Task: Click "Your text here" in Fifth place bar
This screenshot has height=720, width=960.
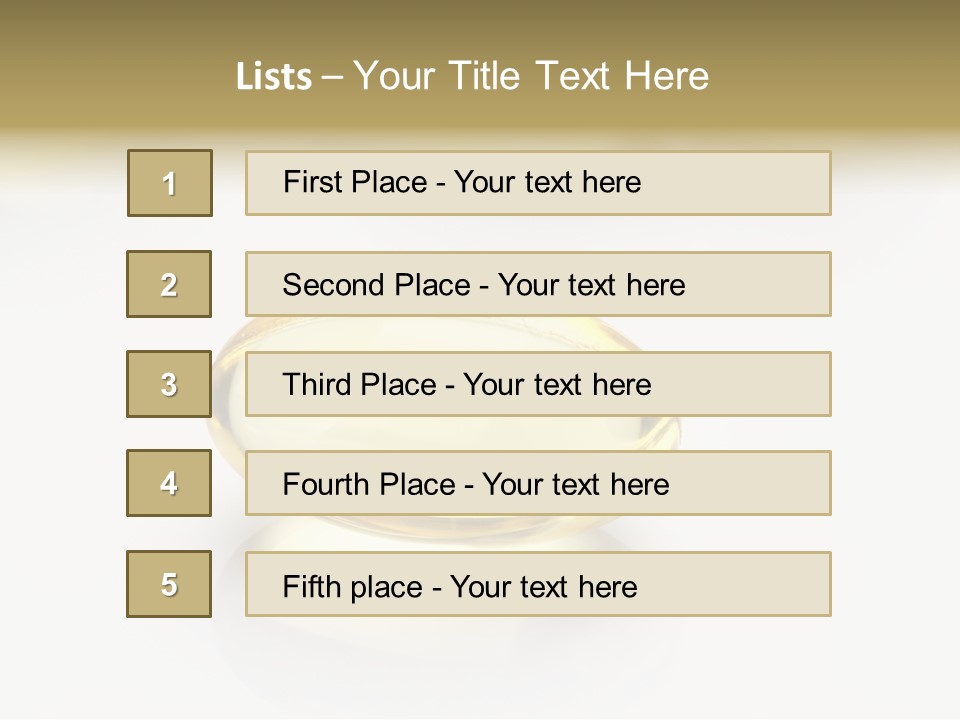Action: (x=544, y=587)
